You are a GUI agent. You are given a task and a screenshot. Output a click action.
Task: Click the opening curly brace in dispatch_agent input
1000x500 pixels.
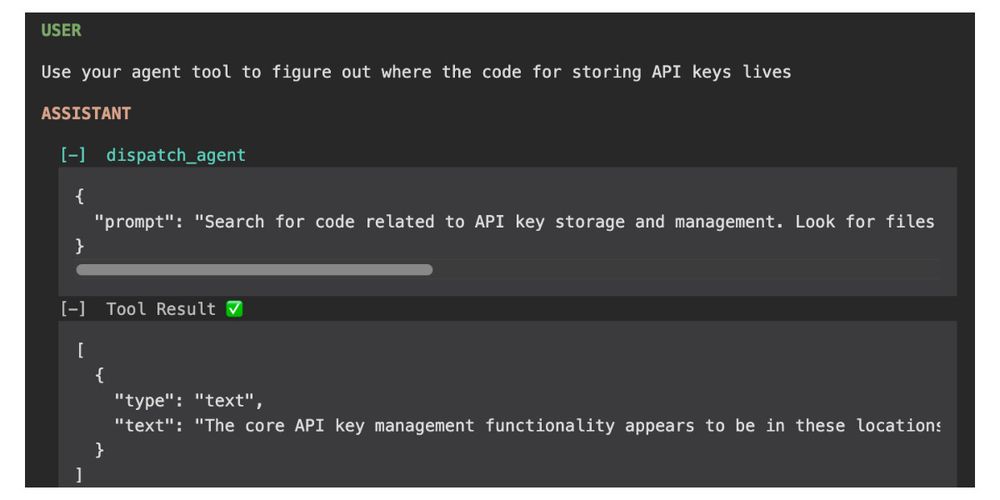80,196
